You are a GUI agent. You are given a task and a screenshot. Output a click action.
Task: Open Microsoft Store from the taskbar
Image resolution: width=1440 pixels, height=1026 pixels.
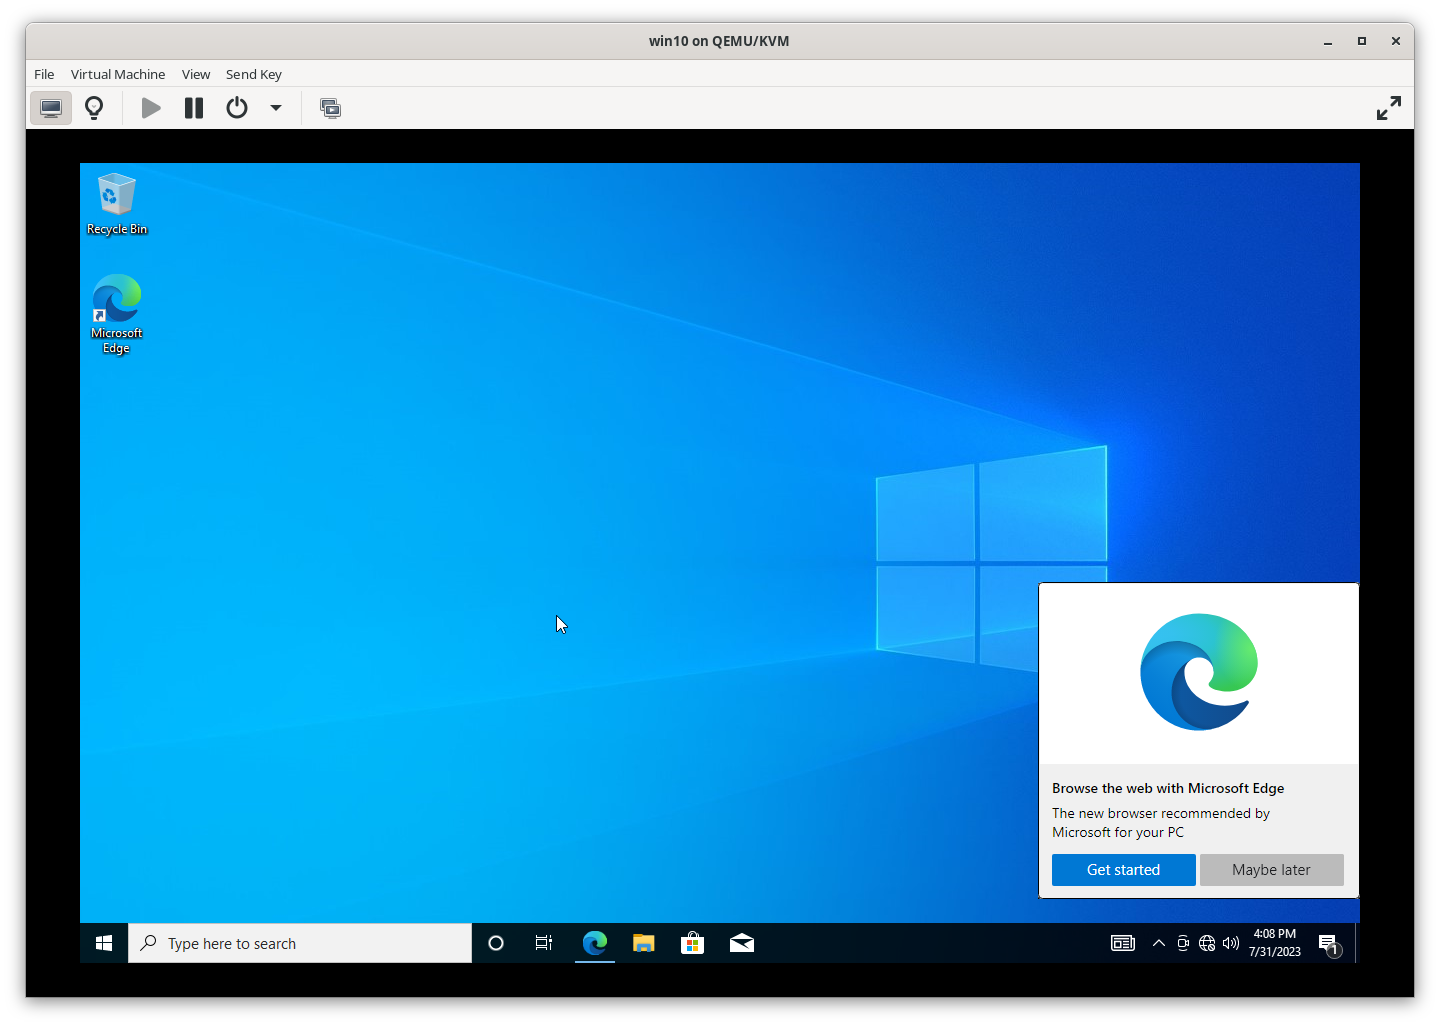[x=692, y=943]
